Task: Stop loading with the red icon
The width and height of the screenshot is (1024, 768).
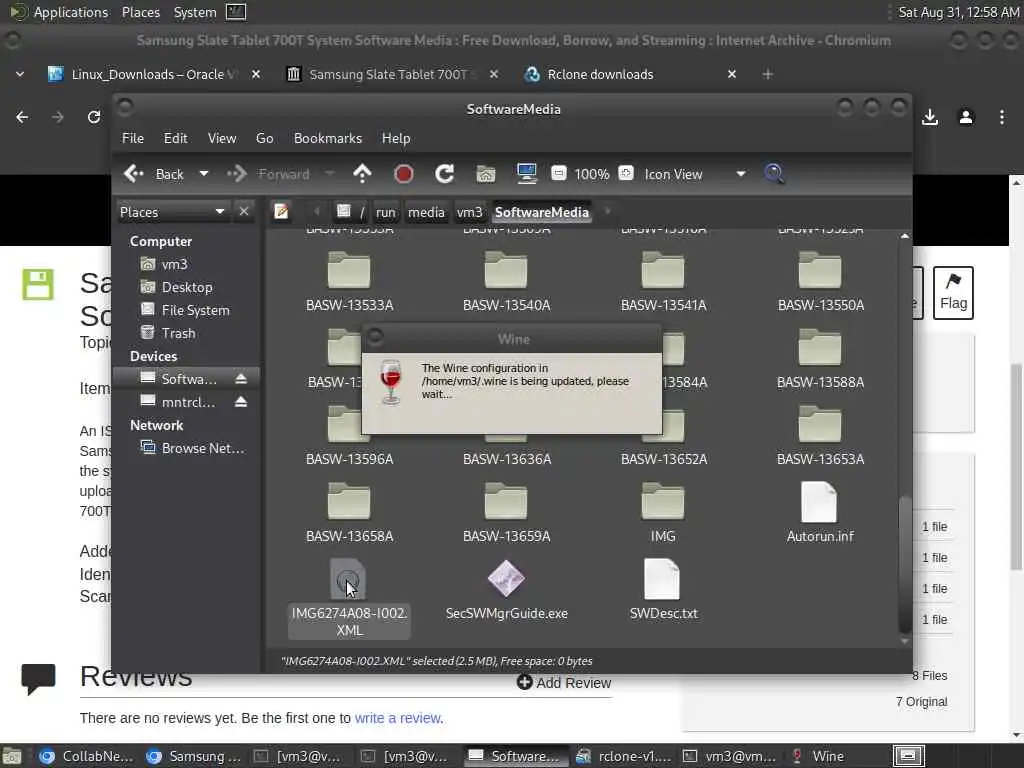Action: (404, 174)
